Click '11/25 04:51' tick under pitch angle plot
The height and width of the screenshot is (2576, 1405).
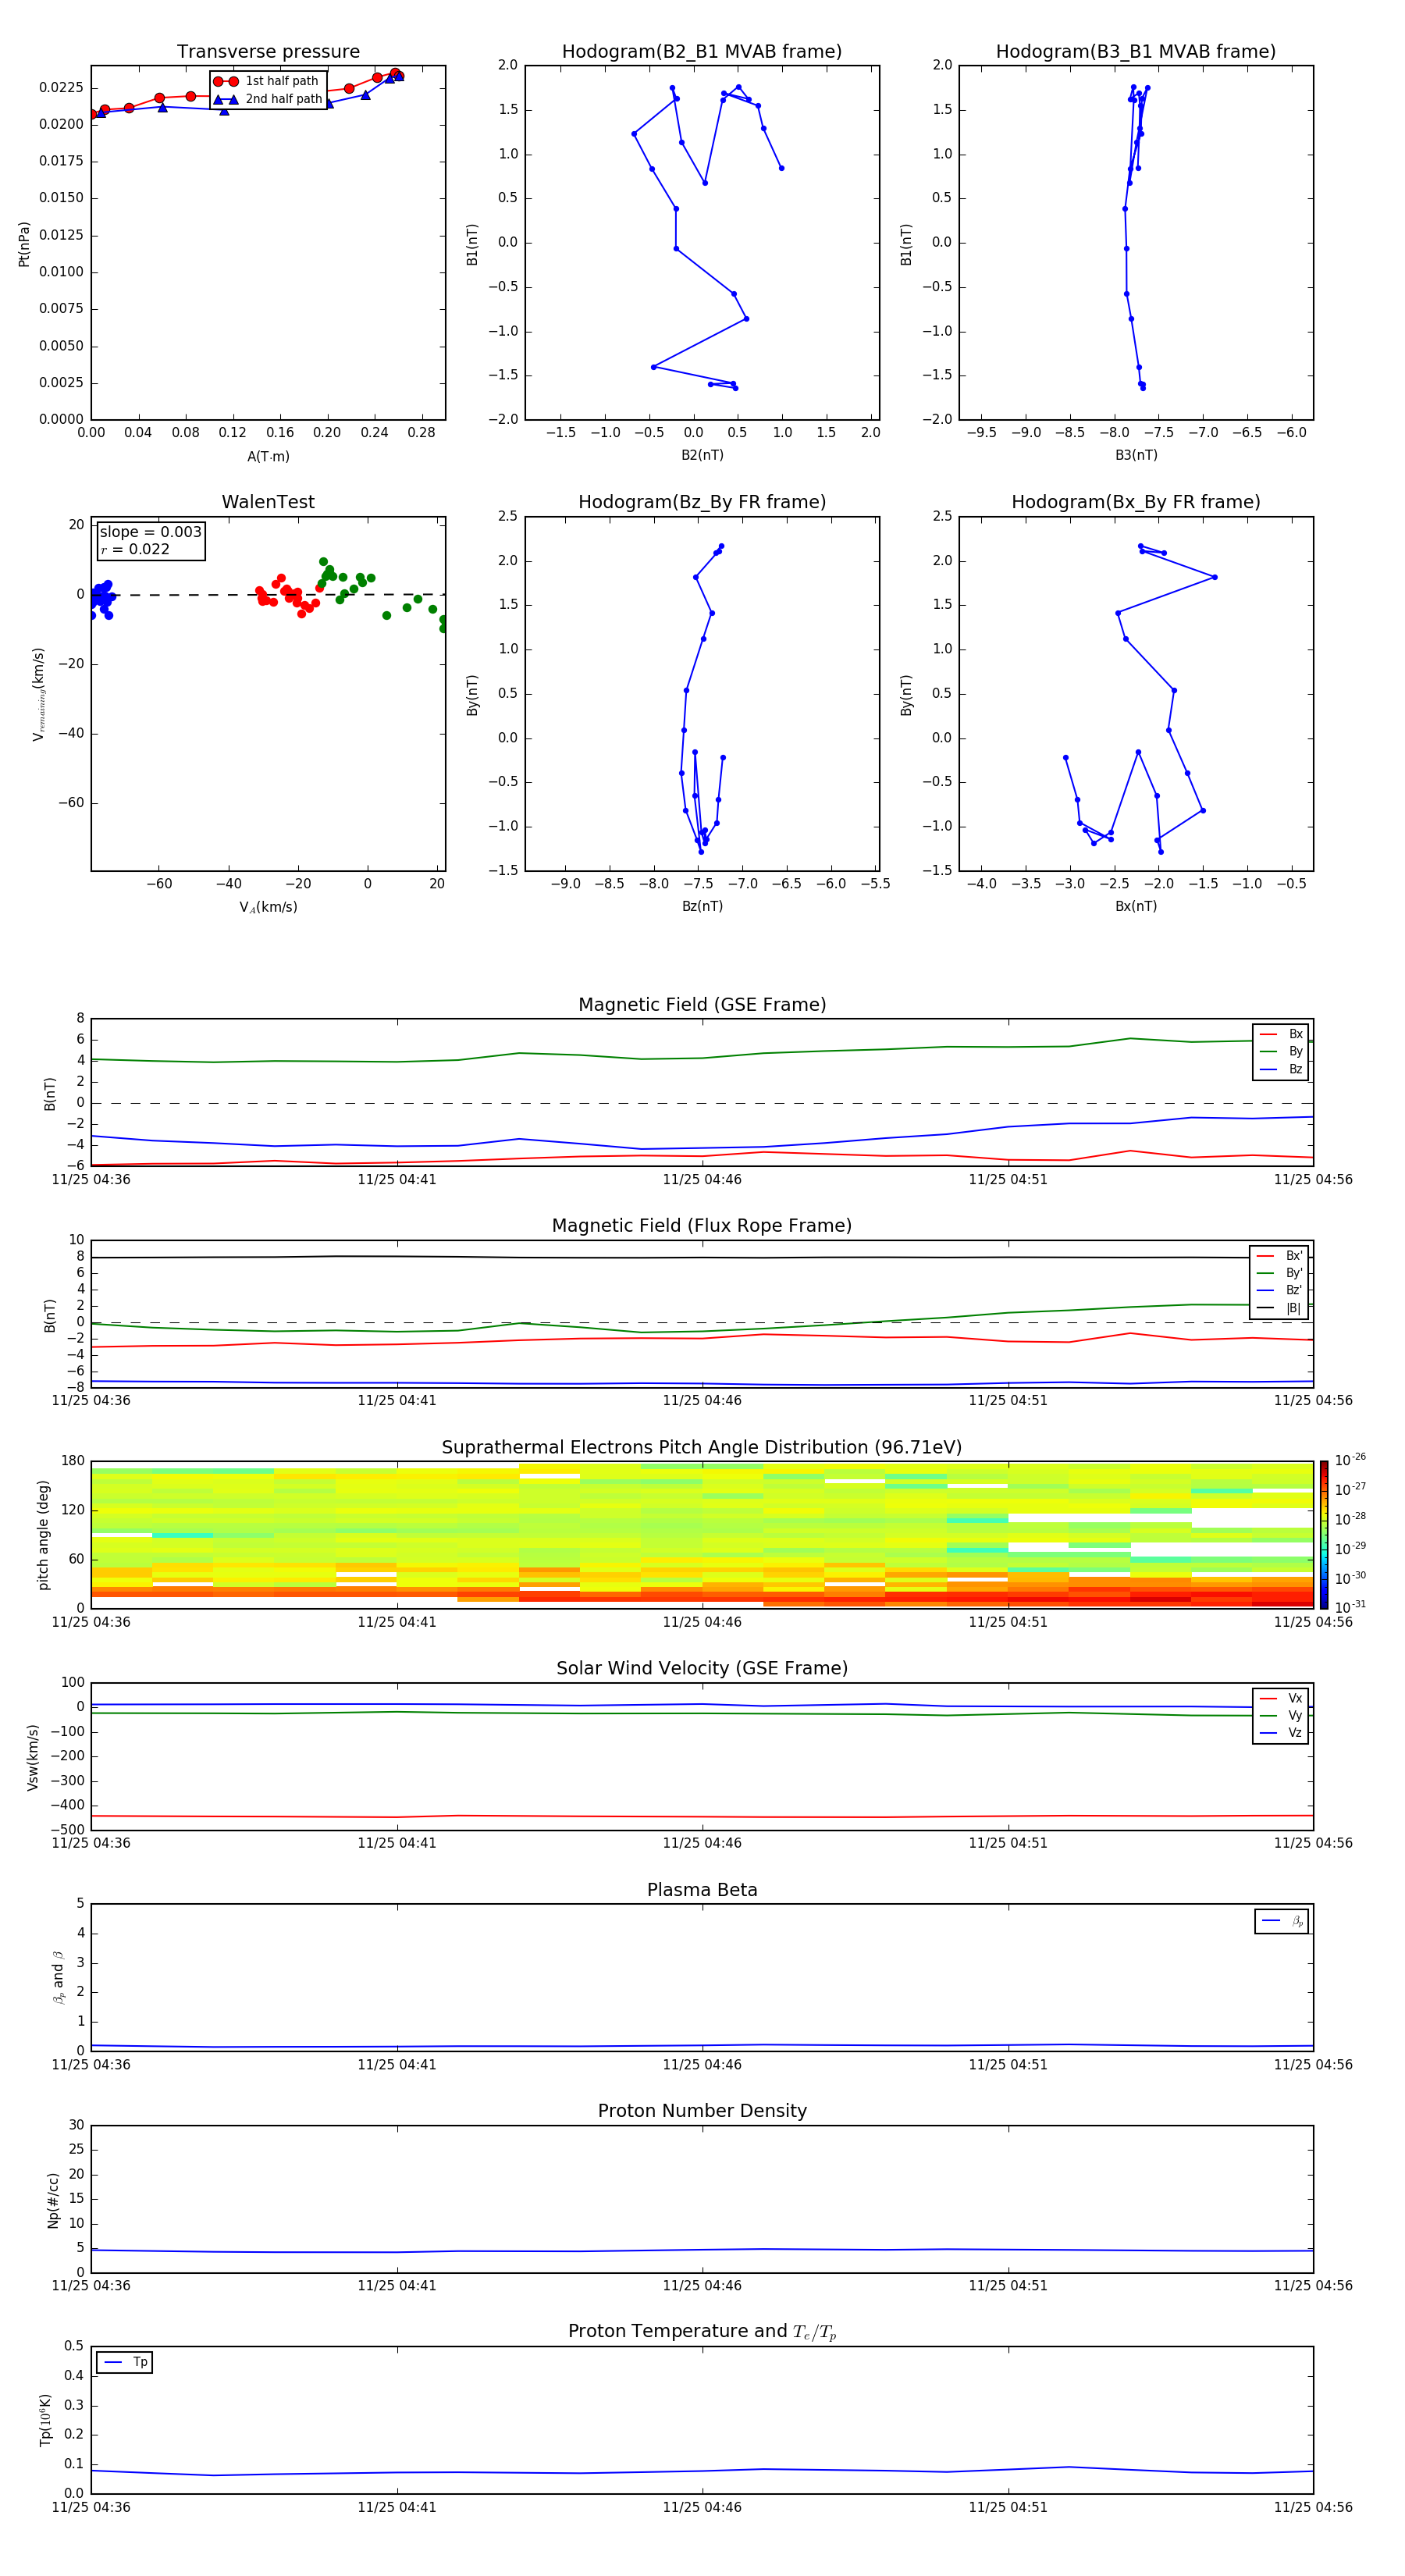1008,1622
